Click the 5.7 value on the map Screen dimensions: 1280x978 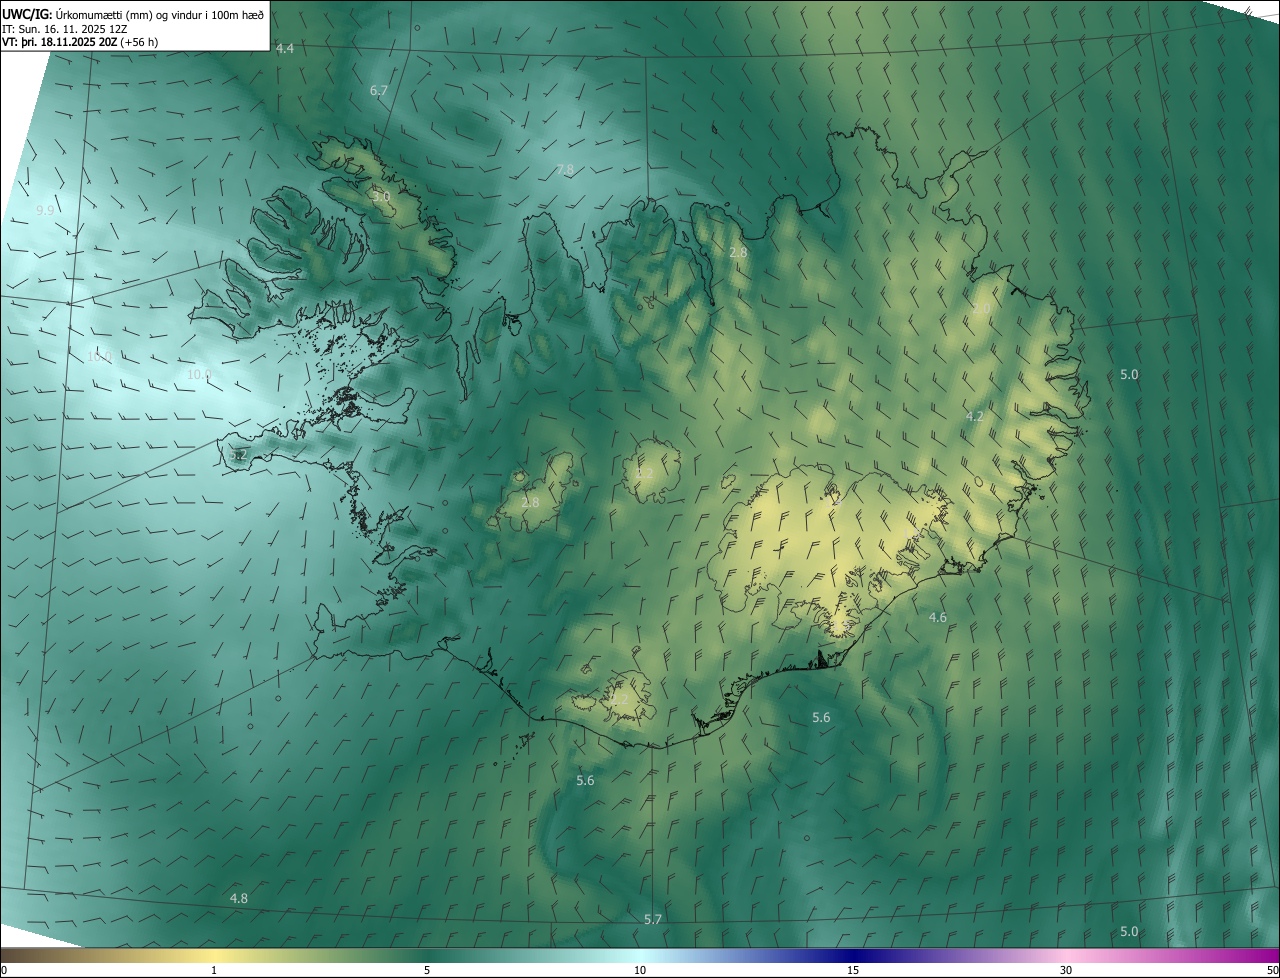click(x=653, y=920)
